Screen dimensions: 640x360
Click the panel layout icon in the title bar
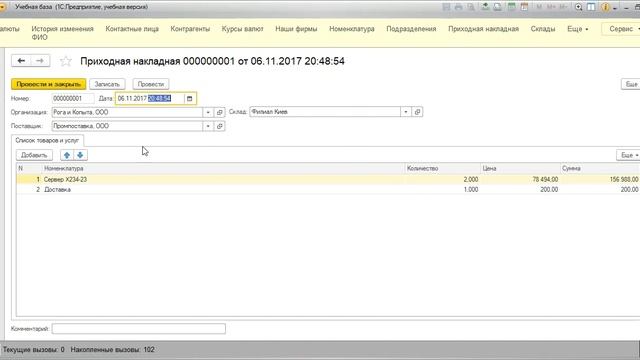591,7
